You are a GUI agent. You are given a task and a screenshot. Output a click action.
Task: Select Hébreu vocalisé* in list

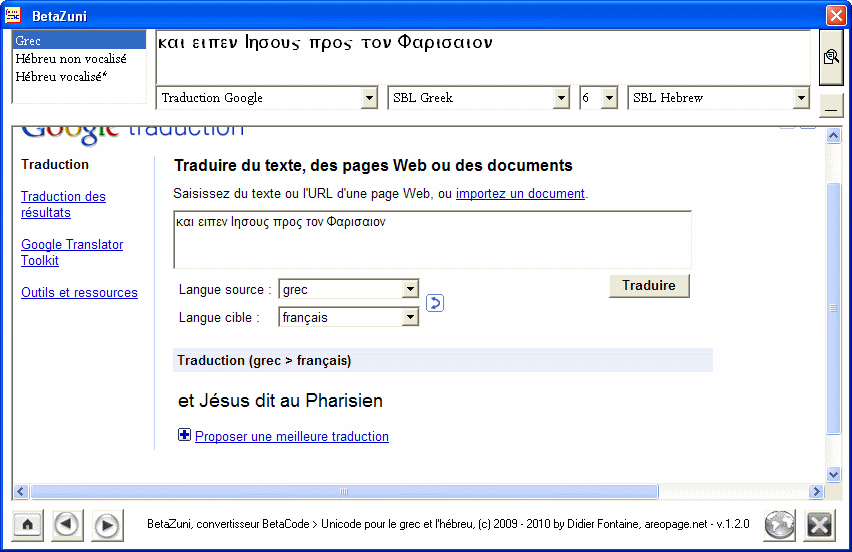[x=79, y=76]
